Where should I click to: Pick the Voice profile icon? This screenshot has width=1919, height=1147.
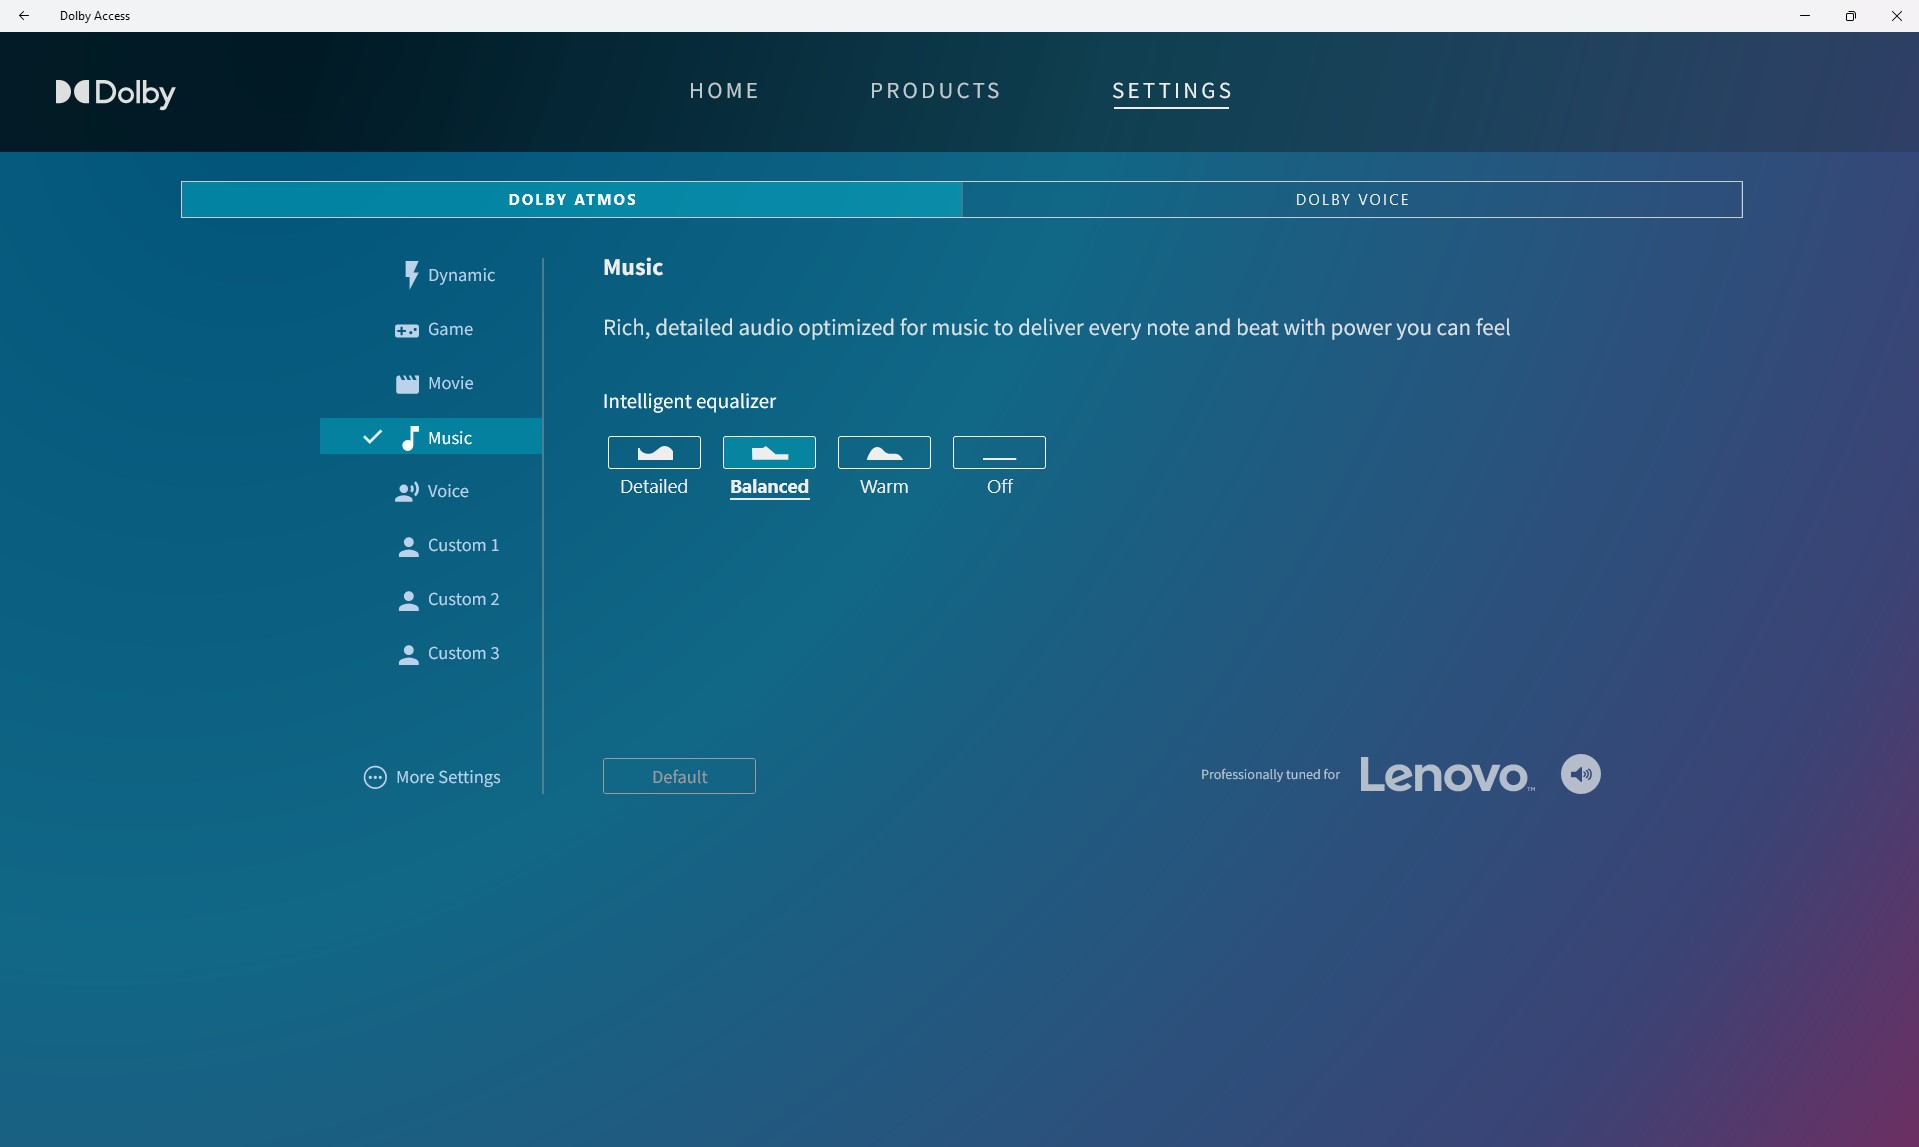click(407, 492)
